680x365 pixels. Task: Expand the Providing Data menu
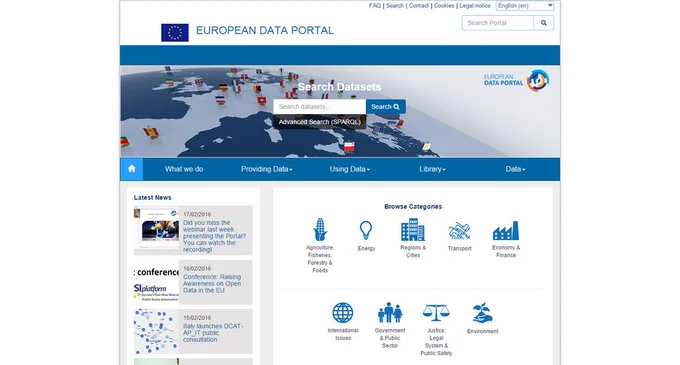266,169
